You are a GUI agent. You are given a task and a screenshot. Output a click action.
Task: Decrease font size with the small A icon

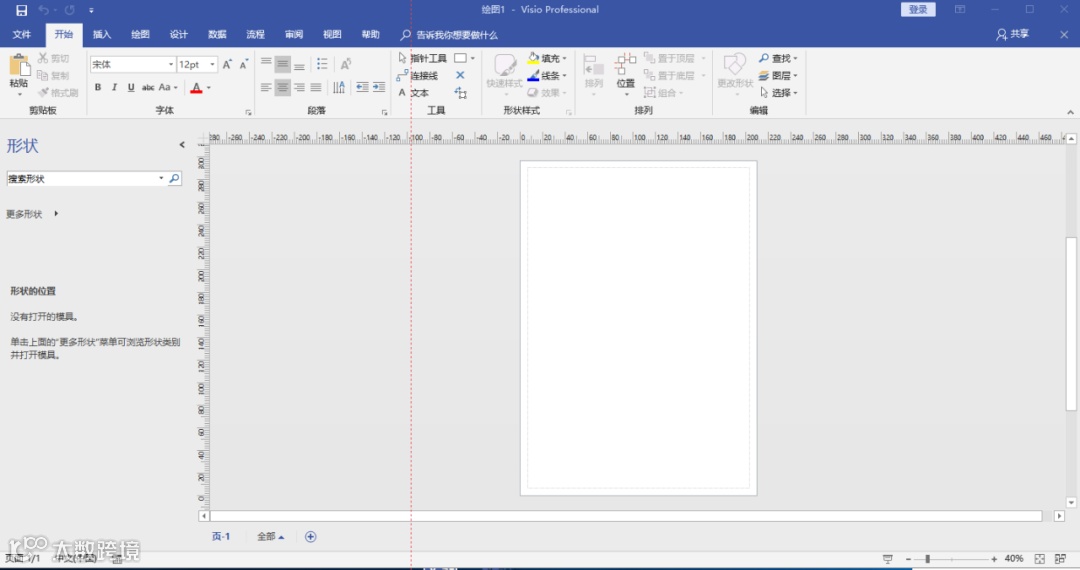pyautogui.click(x=243, y=64)
